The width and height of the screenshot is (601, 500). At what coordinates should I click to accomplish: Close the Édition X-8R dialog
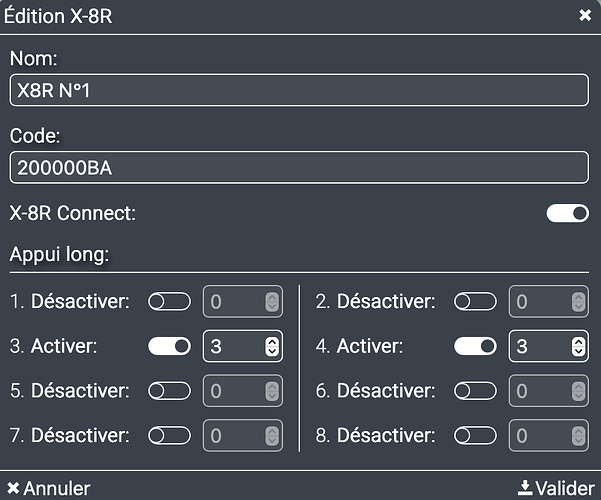[584, 15]
